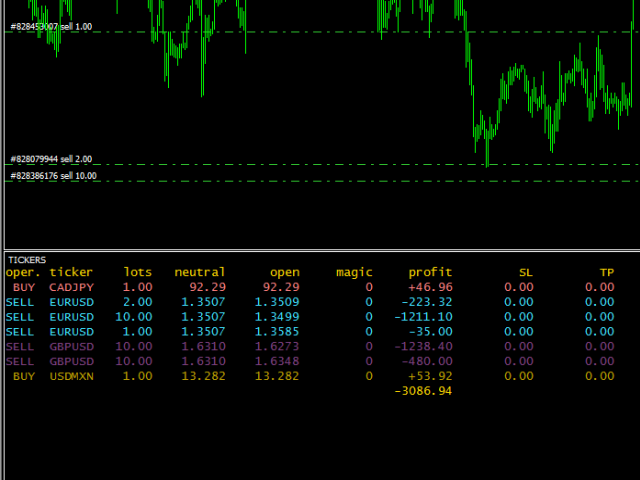This screenshot has height=480, width=640.
Task: Click the 'open' column header
Action: tap(285, 273)
